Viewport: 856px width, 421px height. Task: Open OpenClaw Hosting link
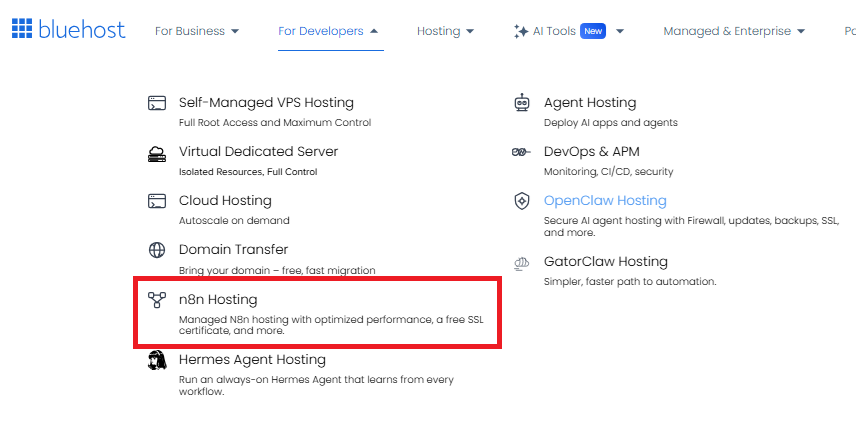pos(605,200)
